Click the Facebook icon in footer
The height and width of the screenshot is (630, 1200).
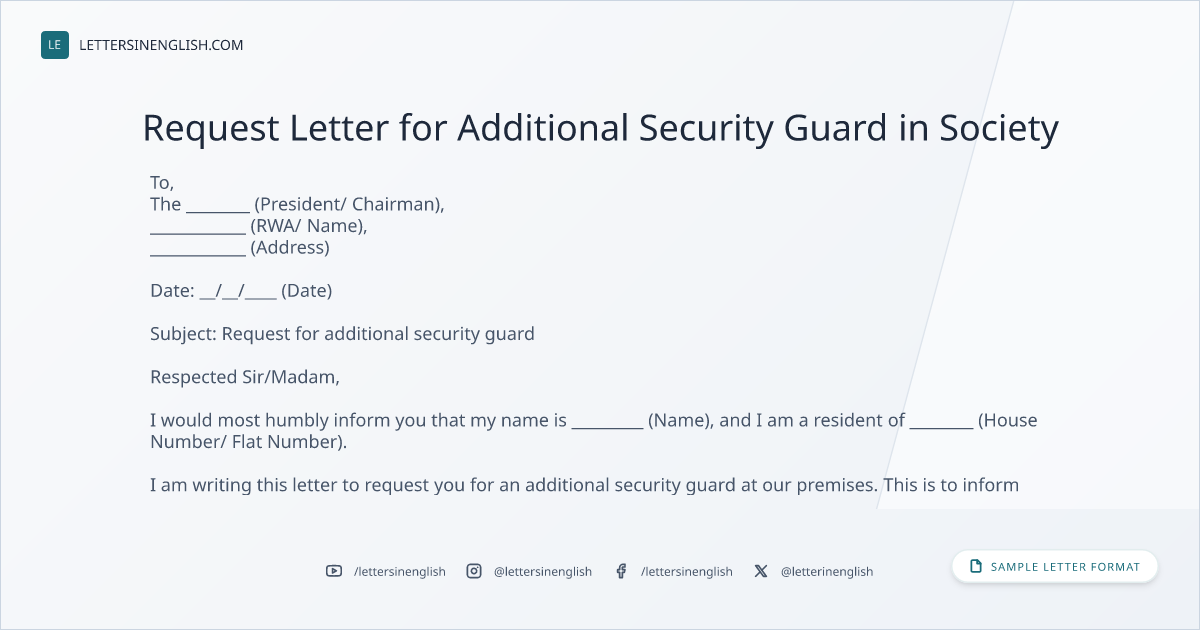click(621, 571)
